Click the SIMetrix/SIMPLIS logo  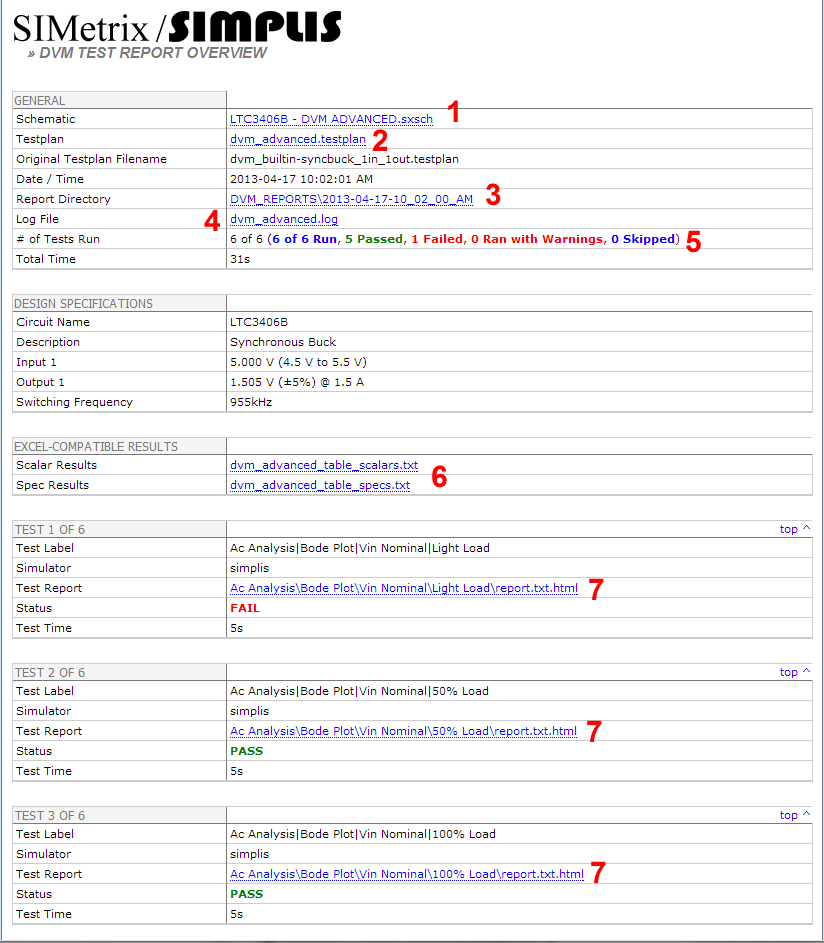click(177, 27)
